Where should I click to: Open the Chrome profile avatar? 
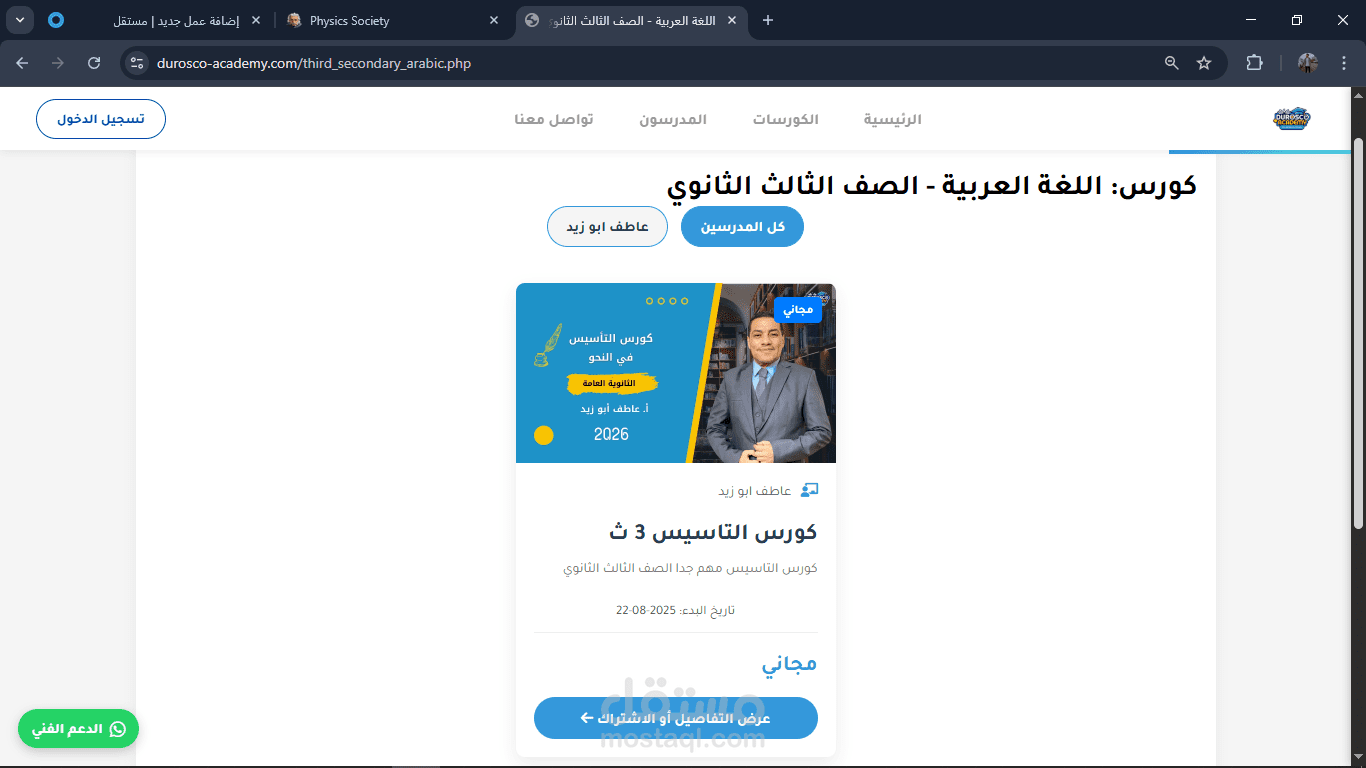click(1308, 63)
